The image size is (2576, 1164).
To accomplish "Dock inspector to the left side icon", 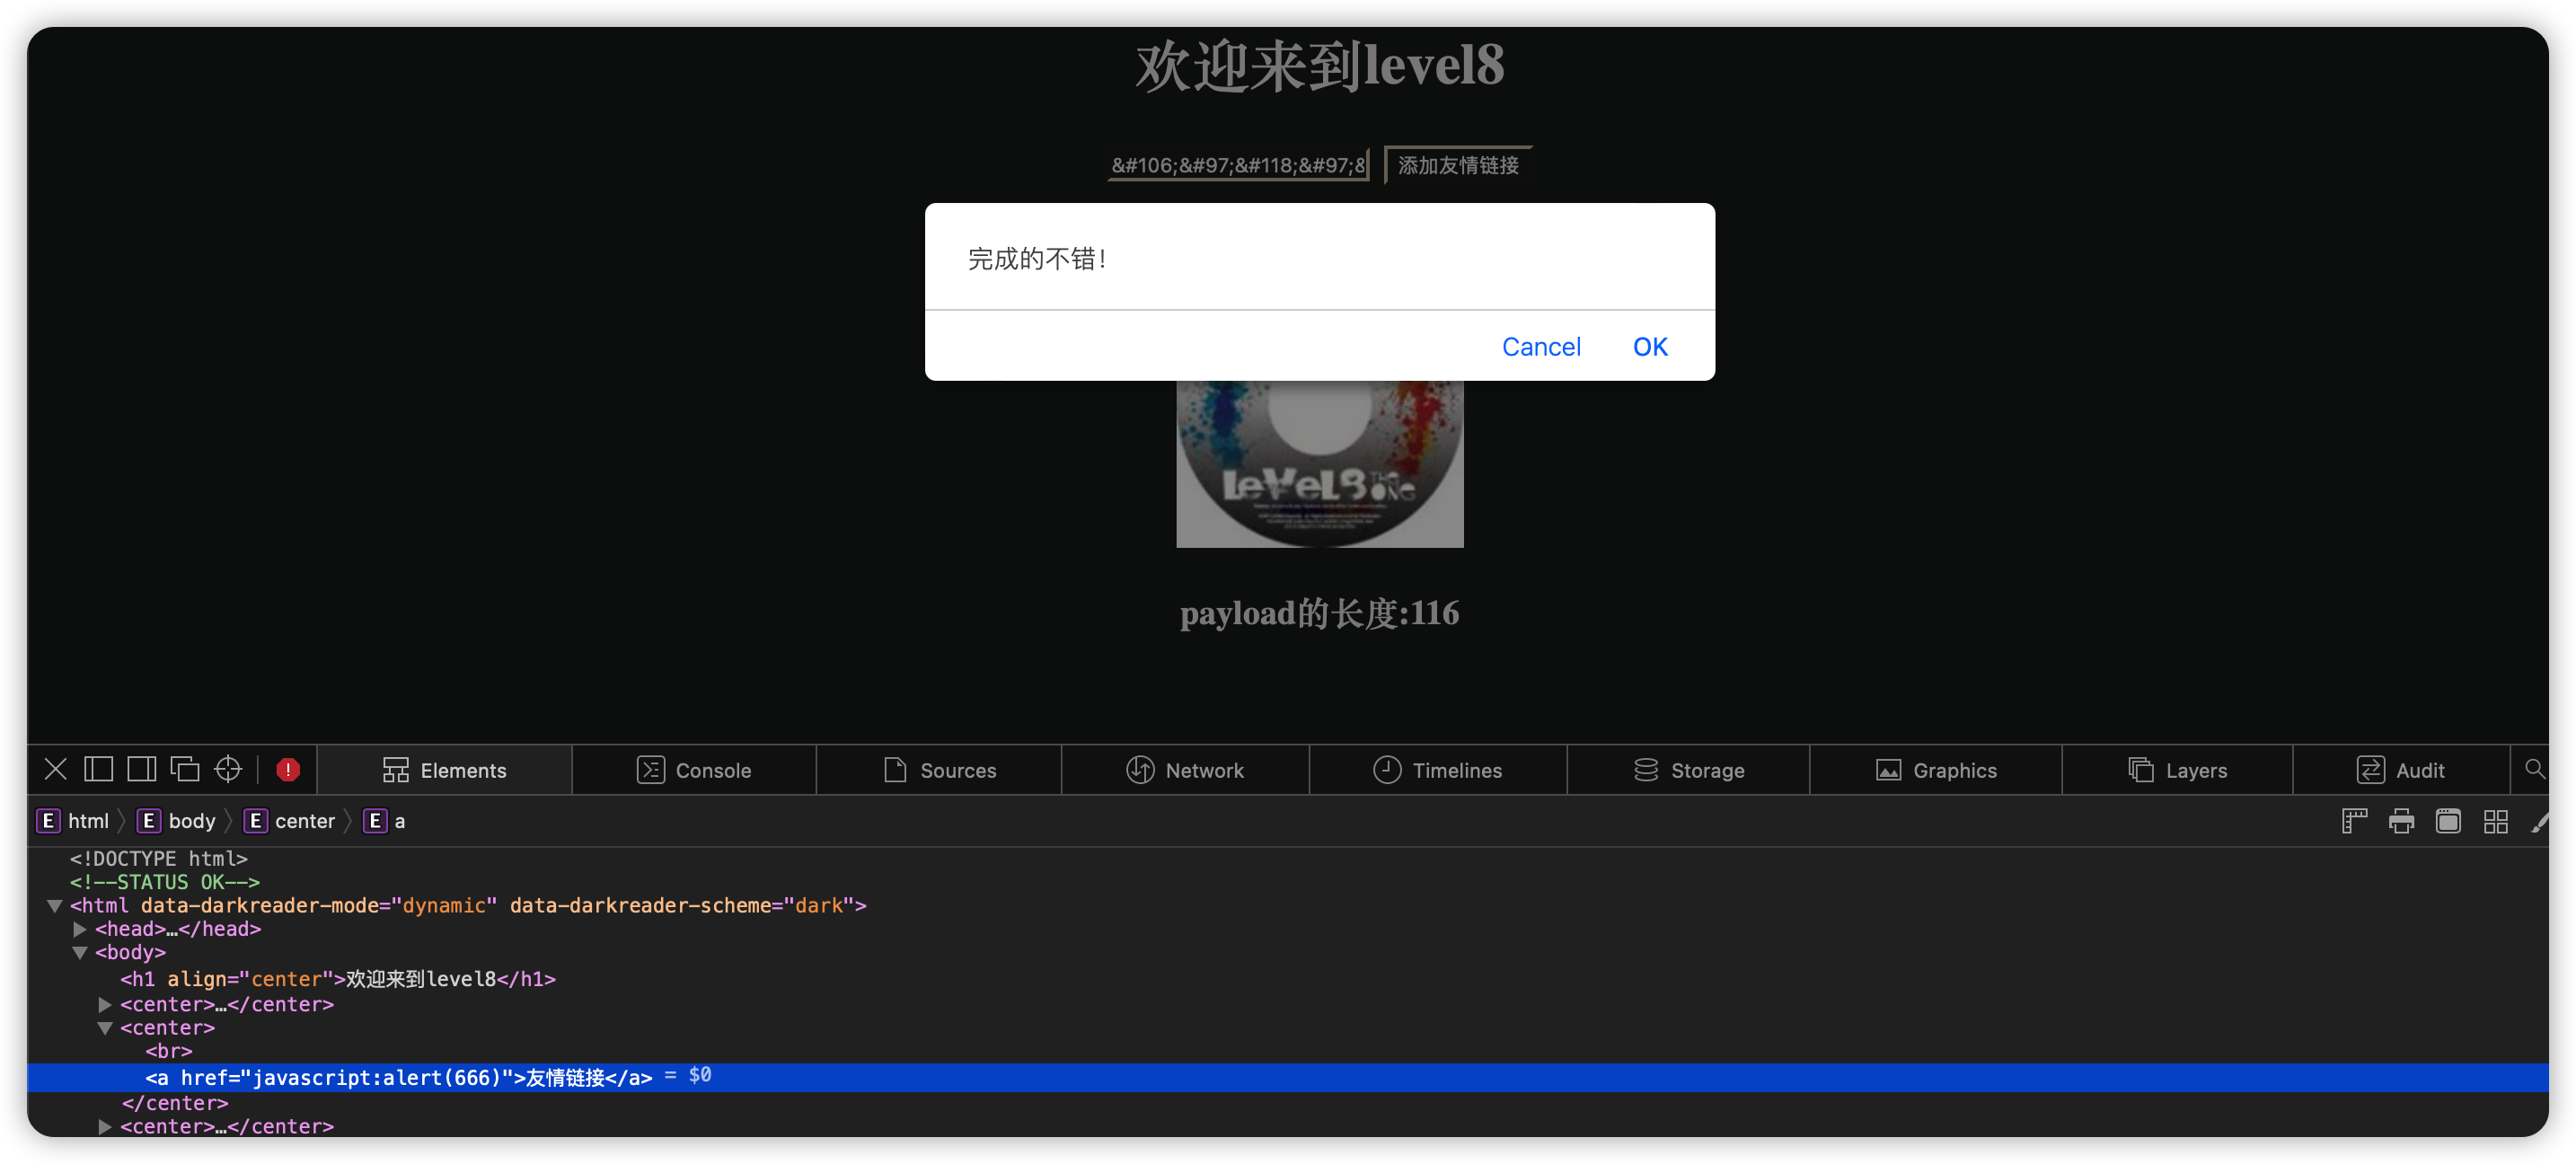I will (98, 769).
